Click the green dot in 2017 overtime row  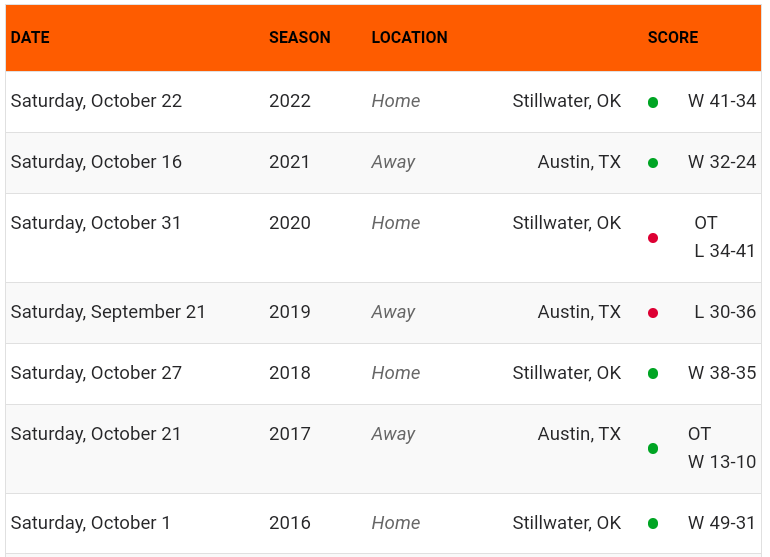(653, 449)
